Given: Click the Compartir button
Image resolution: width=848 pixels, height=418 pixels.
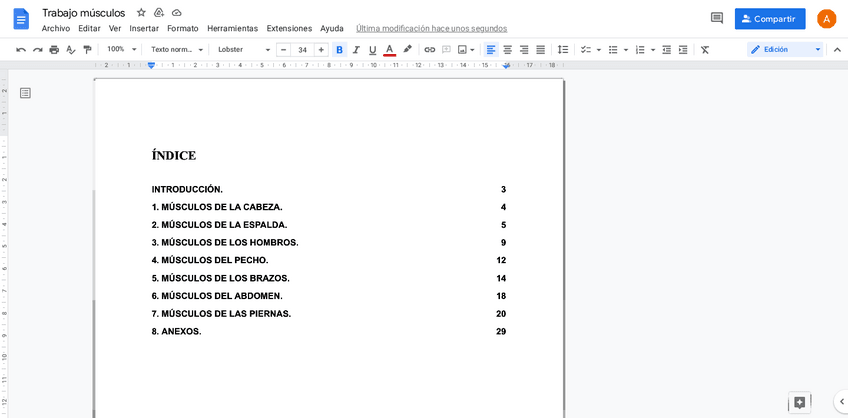Looking at the screenshot, I should point(769,19).
